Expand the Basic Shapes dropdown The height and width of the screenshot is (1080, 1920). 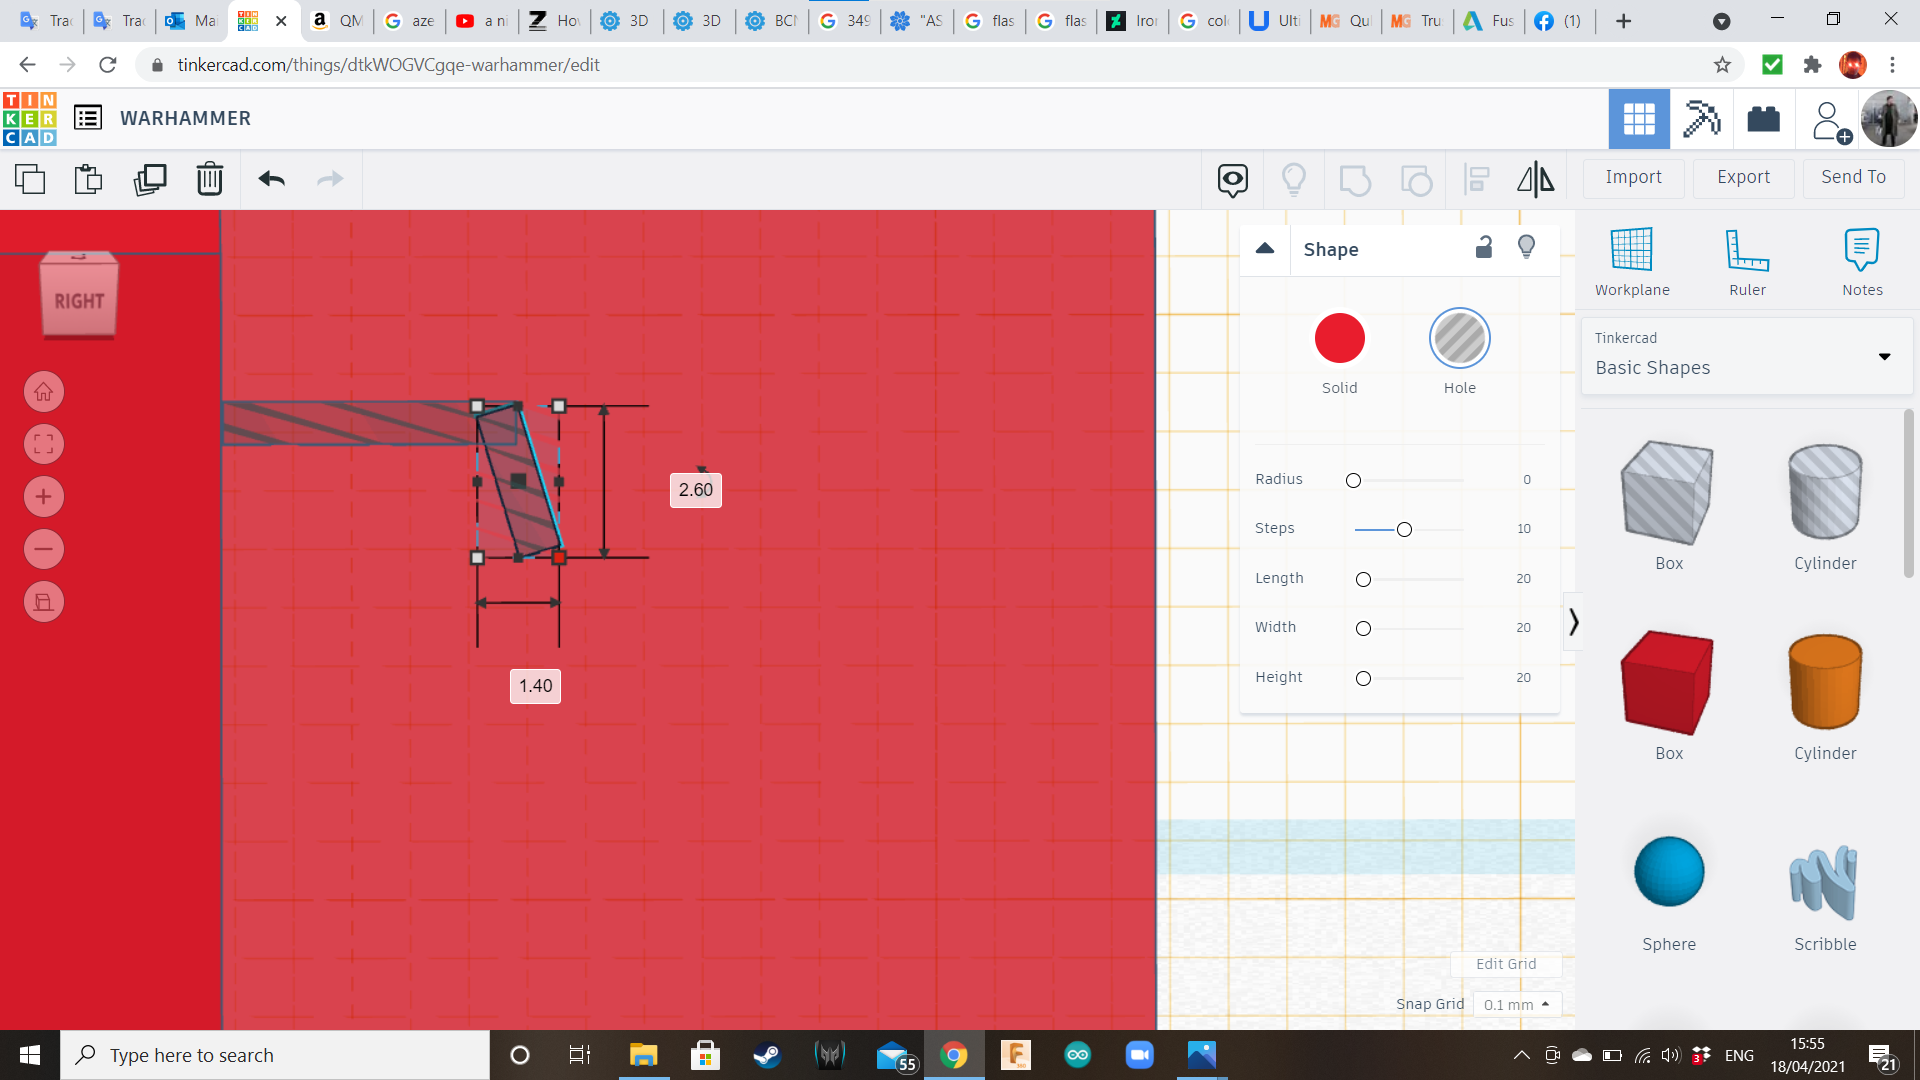pyautogui.click(x=1884, y=356)
